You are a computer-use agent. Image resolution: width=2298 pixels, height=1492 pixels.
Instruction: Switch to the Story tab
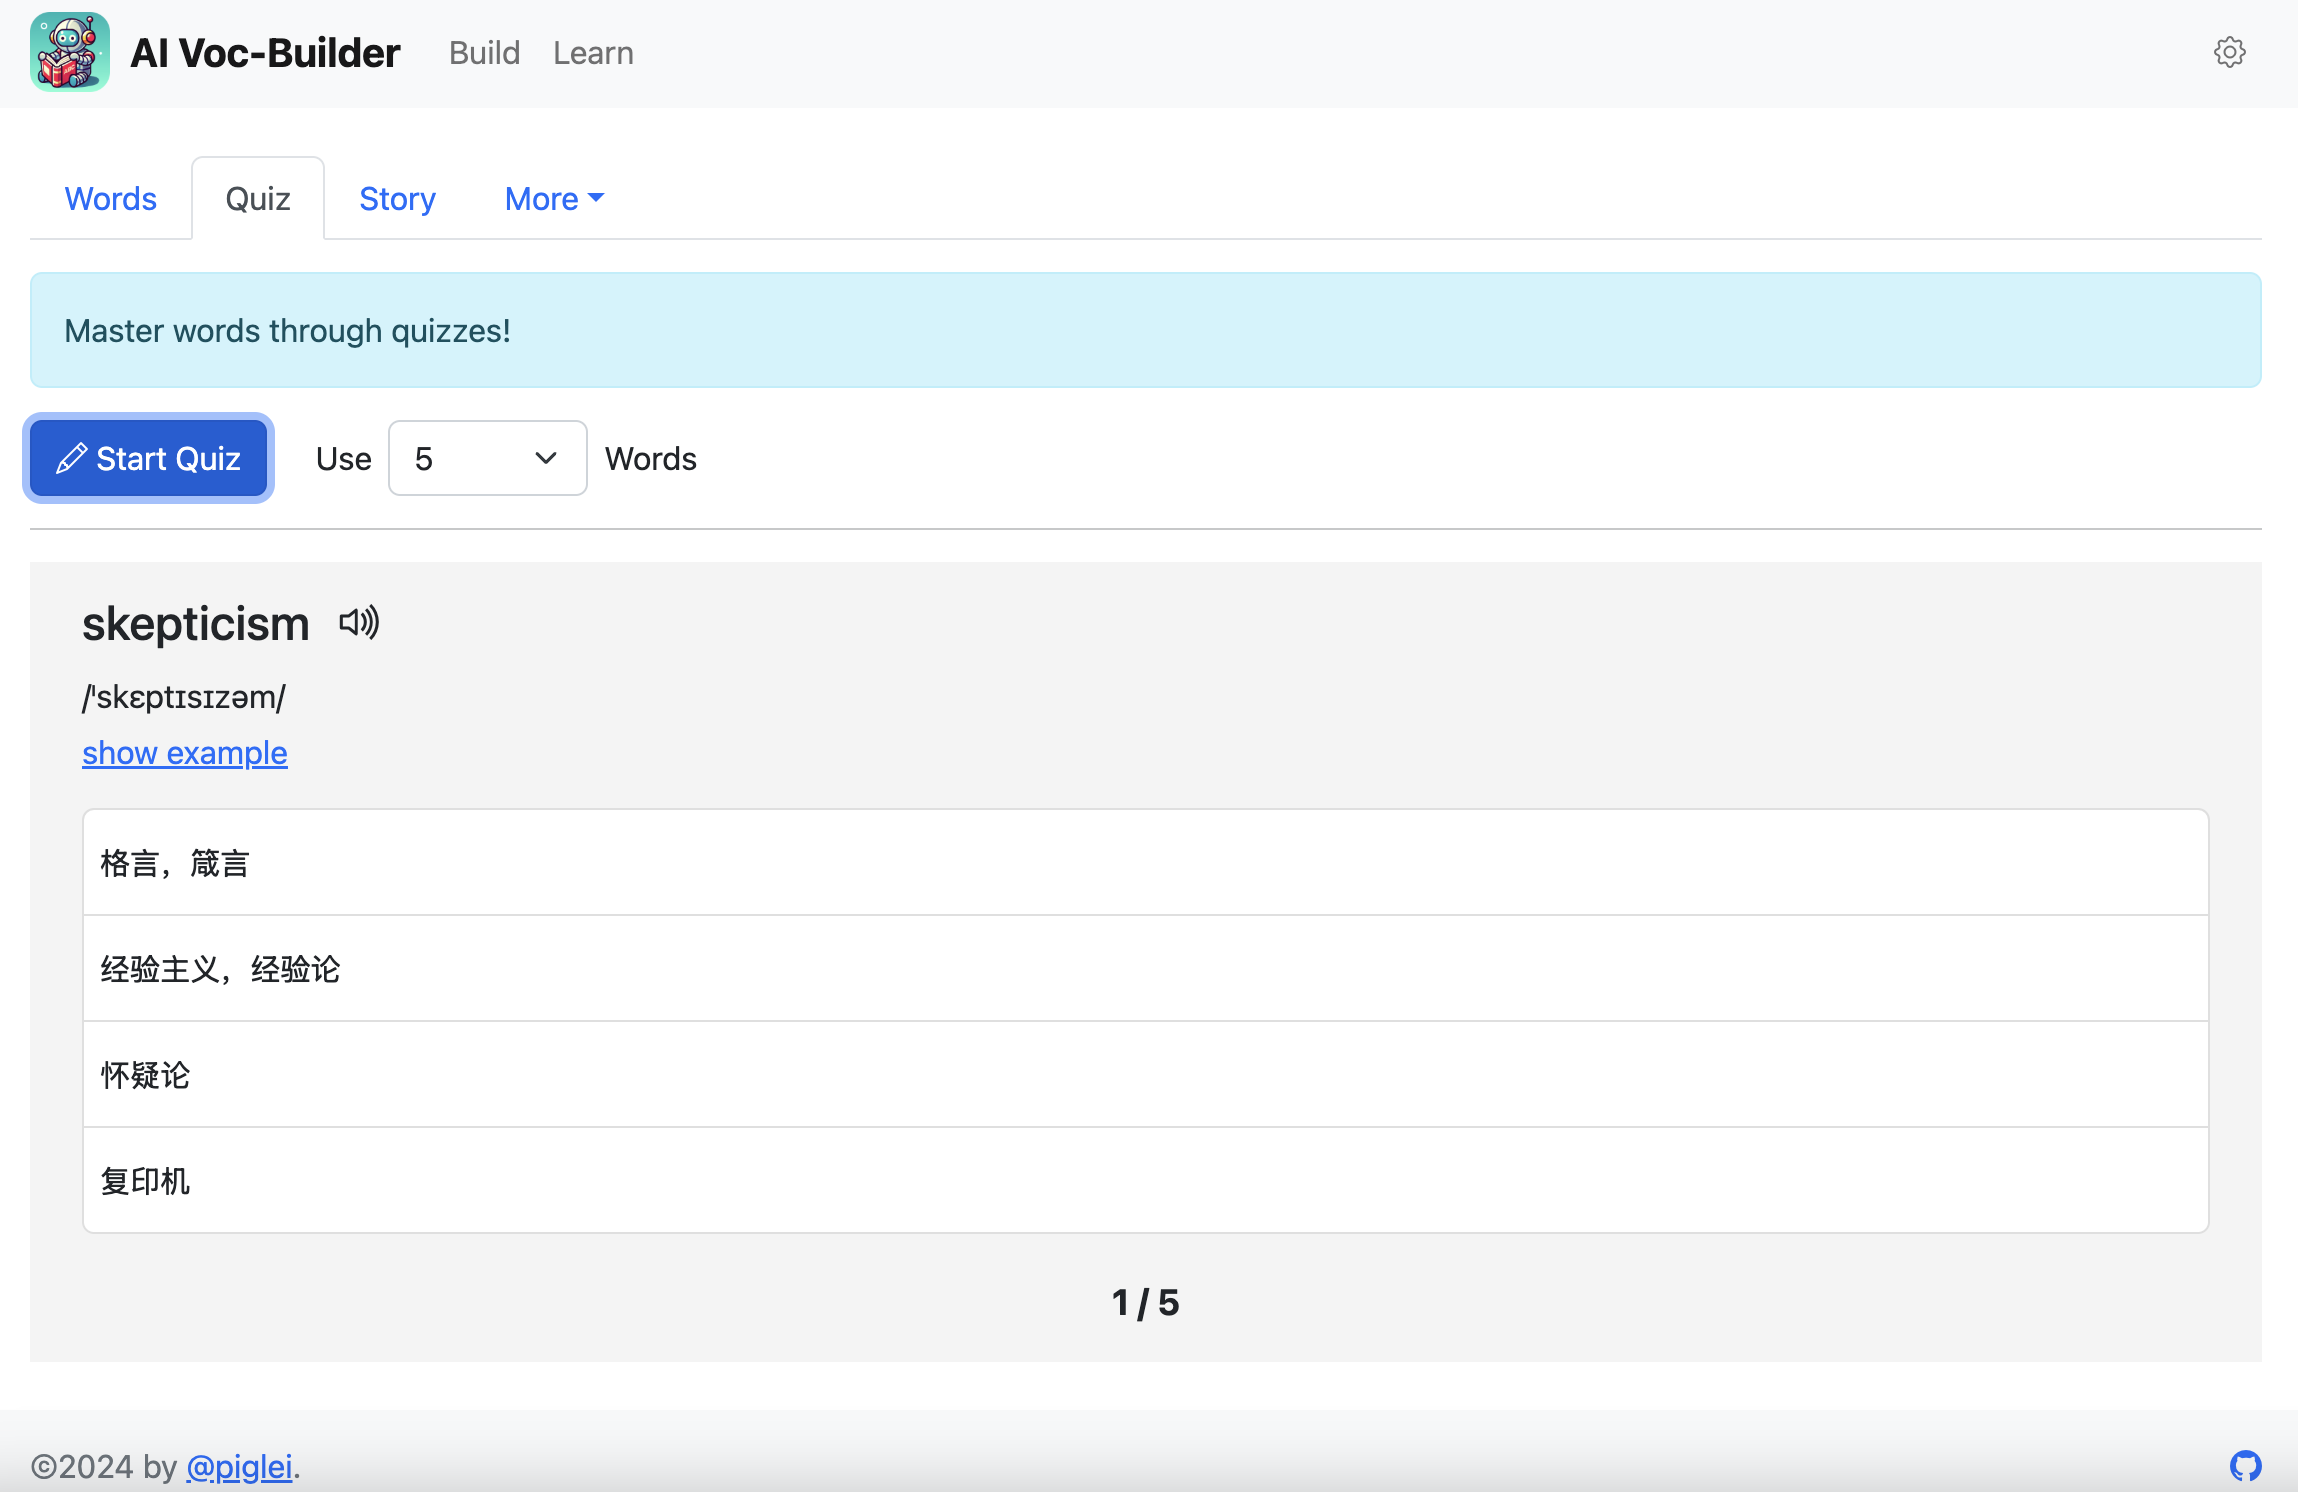click(x=397, y=199)
